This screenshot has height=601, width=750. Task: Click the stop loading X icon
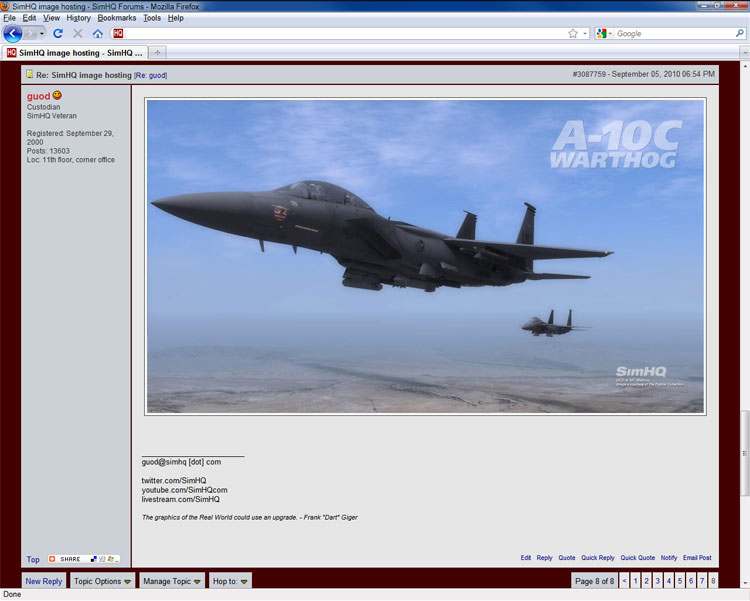pos(77,33)
